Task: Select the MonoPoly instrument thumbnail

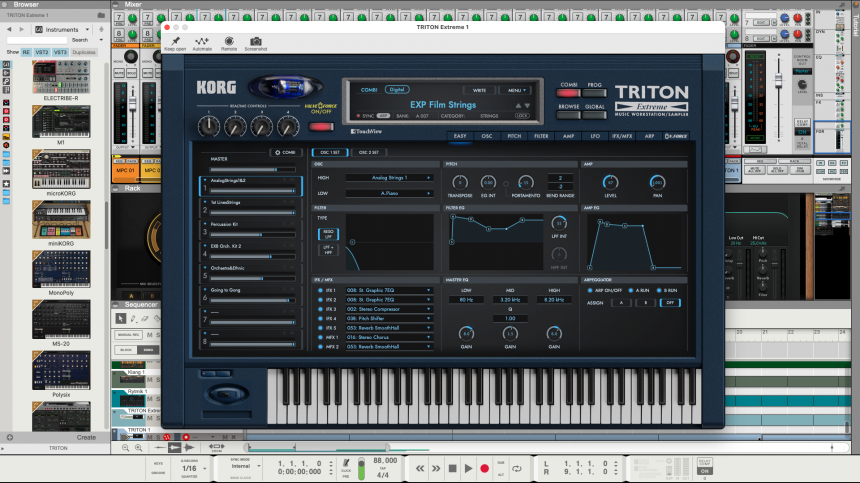Action: click(x=61, y=269)
